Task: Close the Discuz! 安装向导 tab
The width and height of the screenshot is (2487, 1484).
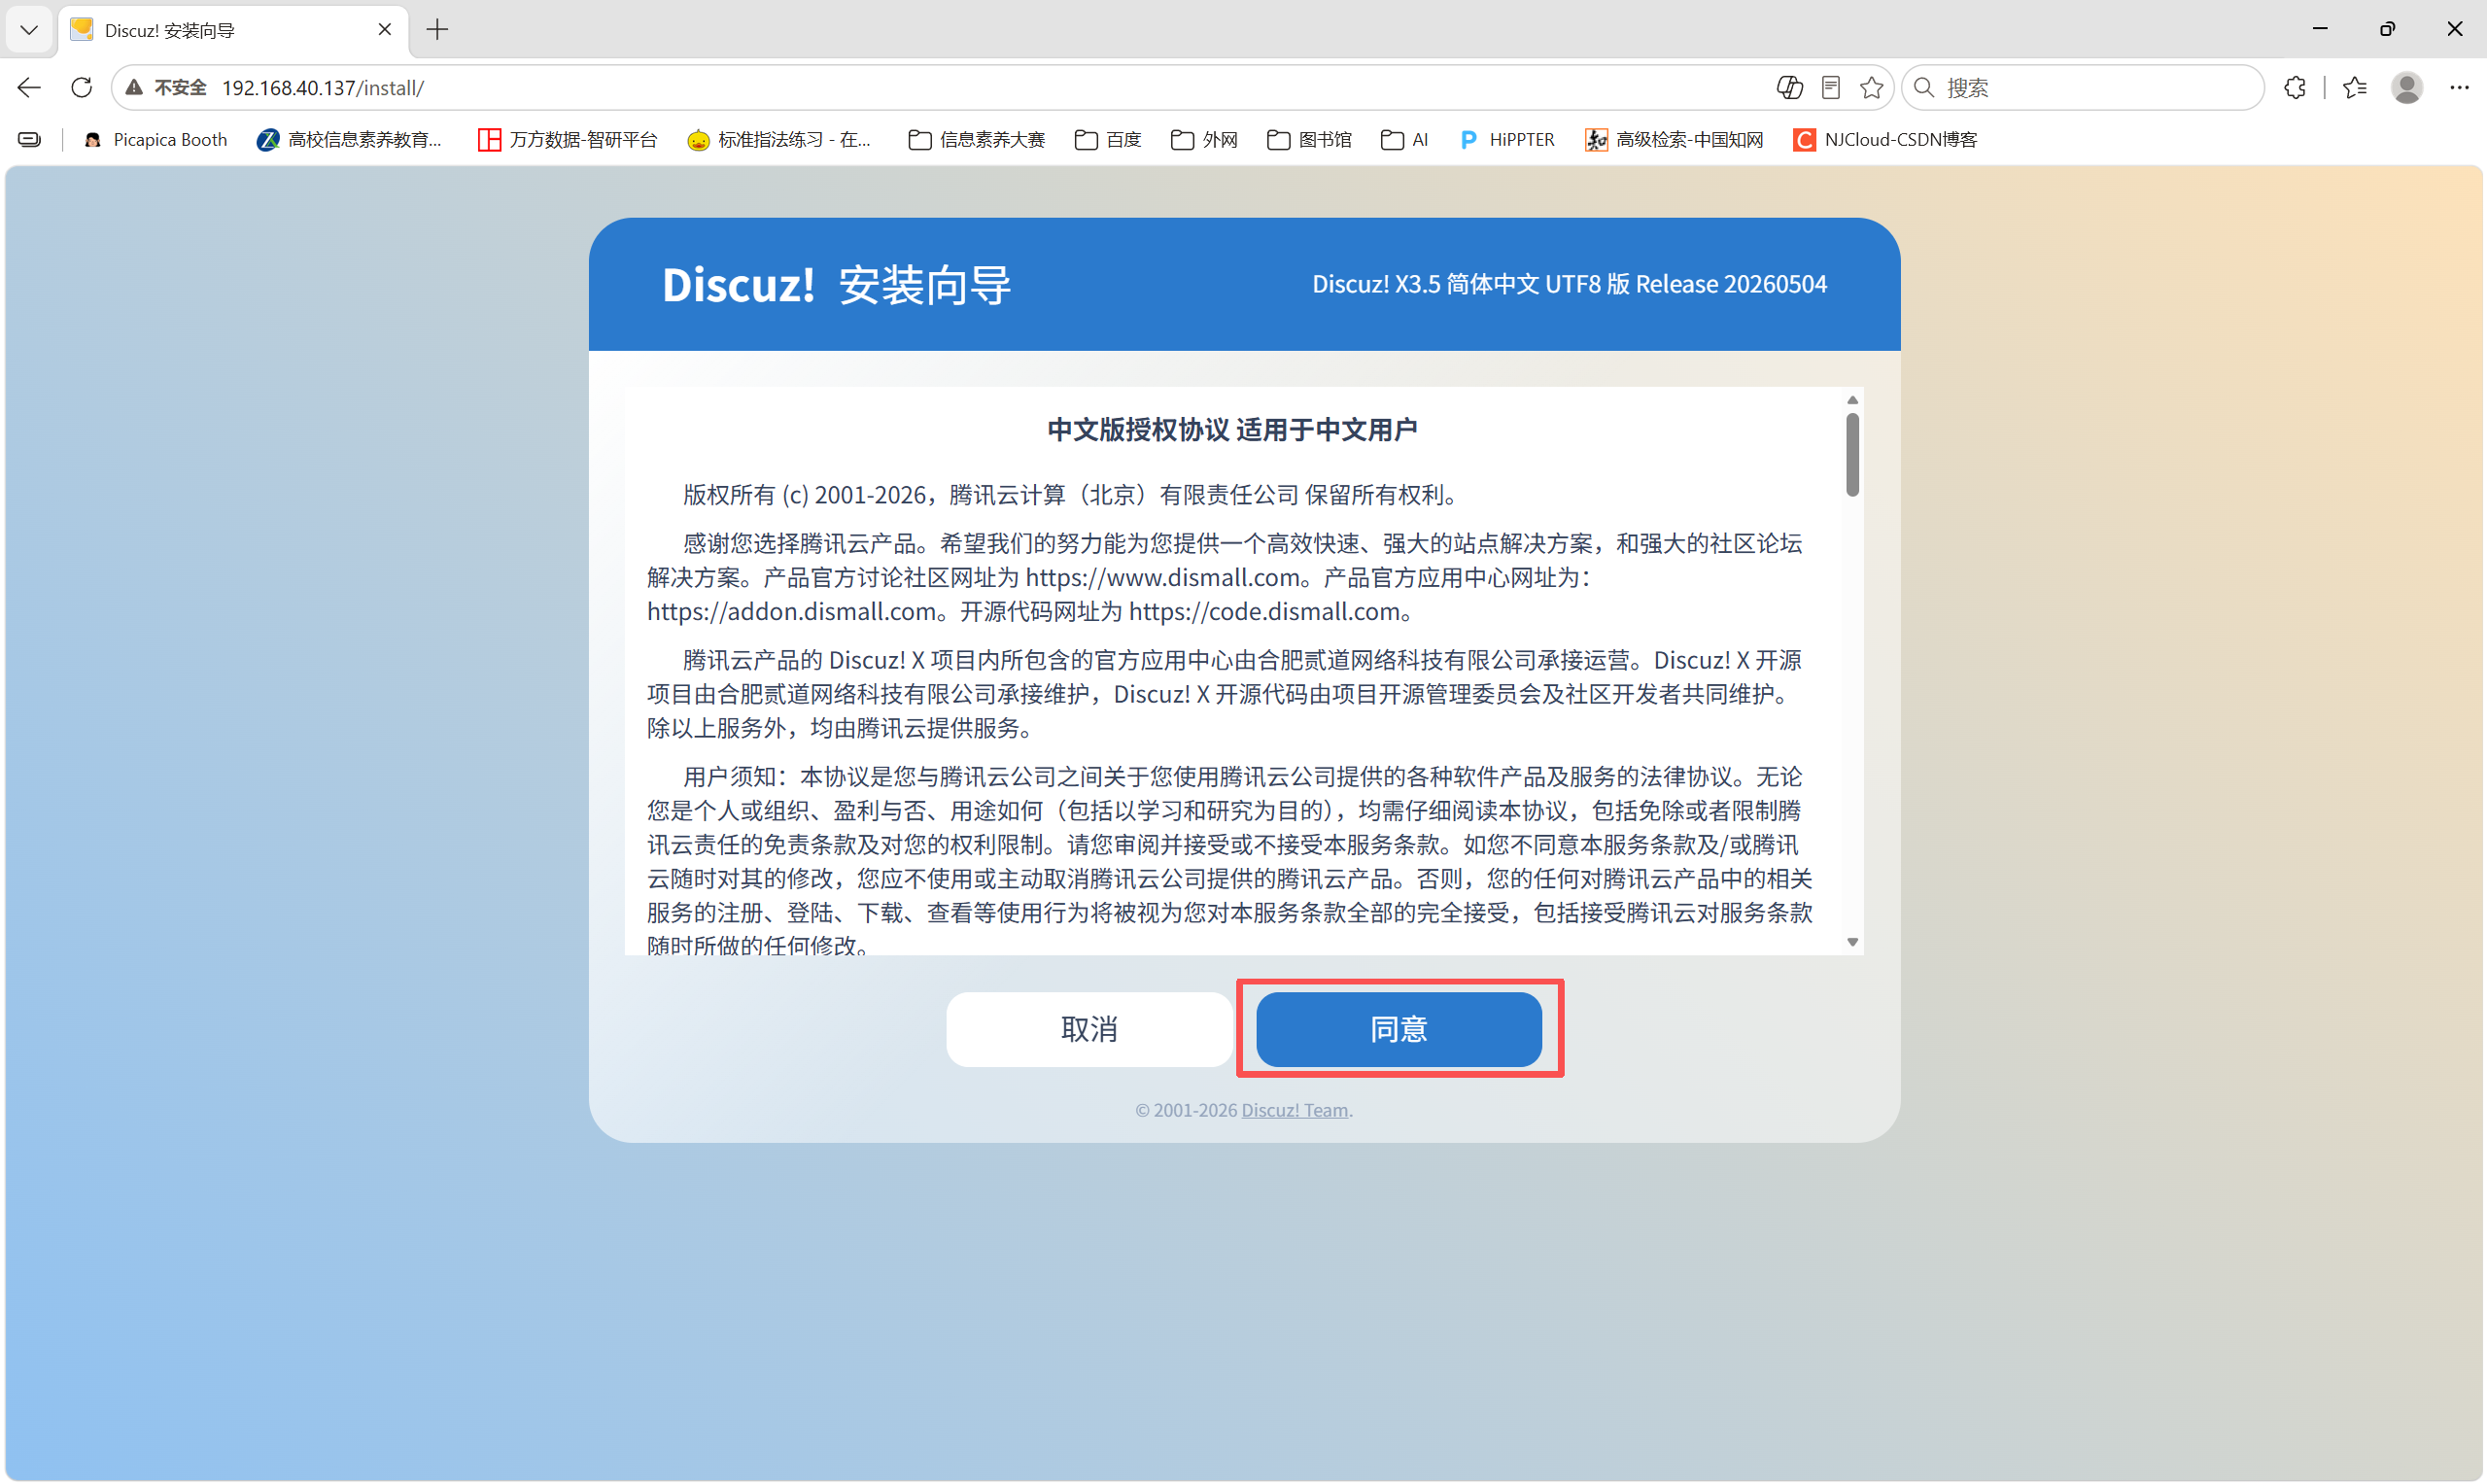Action: (x=384, y=30)
